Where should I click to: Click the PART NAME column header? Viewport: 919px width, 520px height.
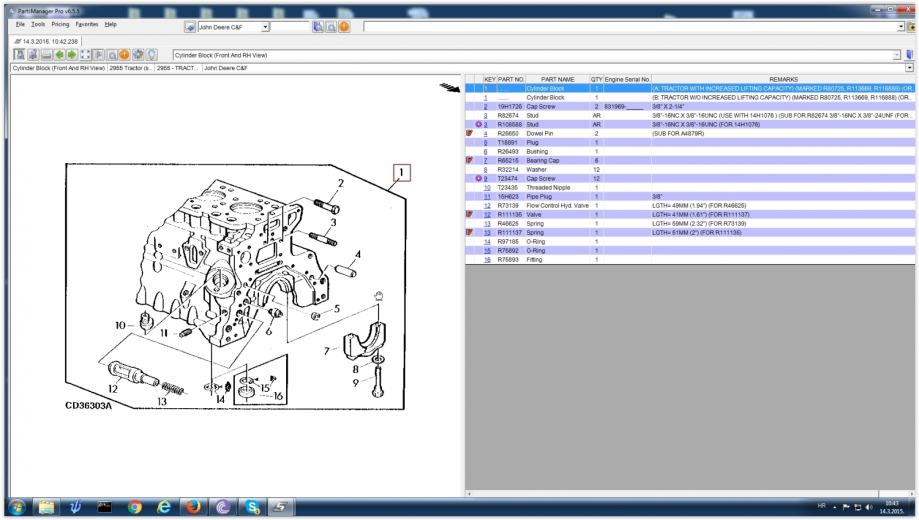click(557, 79)
